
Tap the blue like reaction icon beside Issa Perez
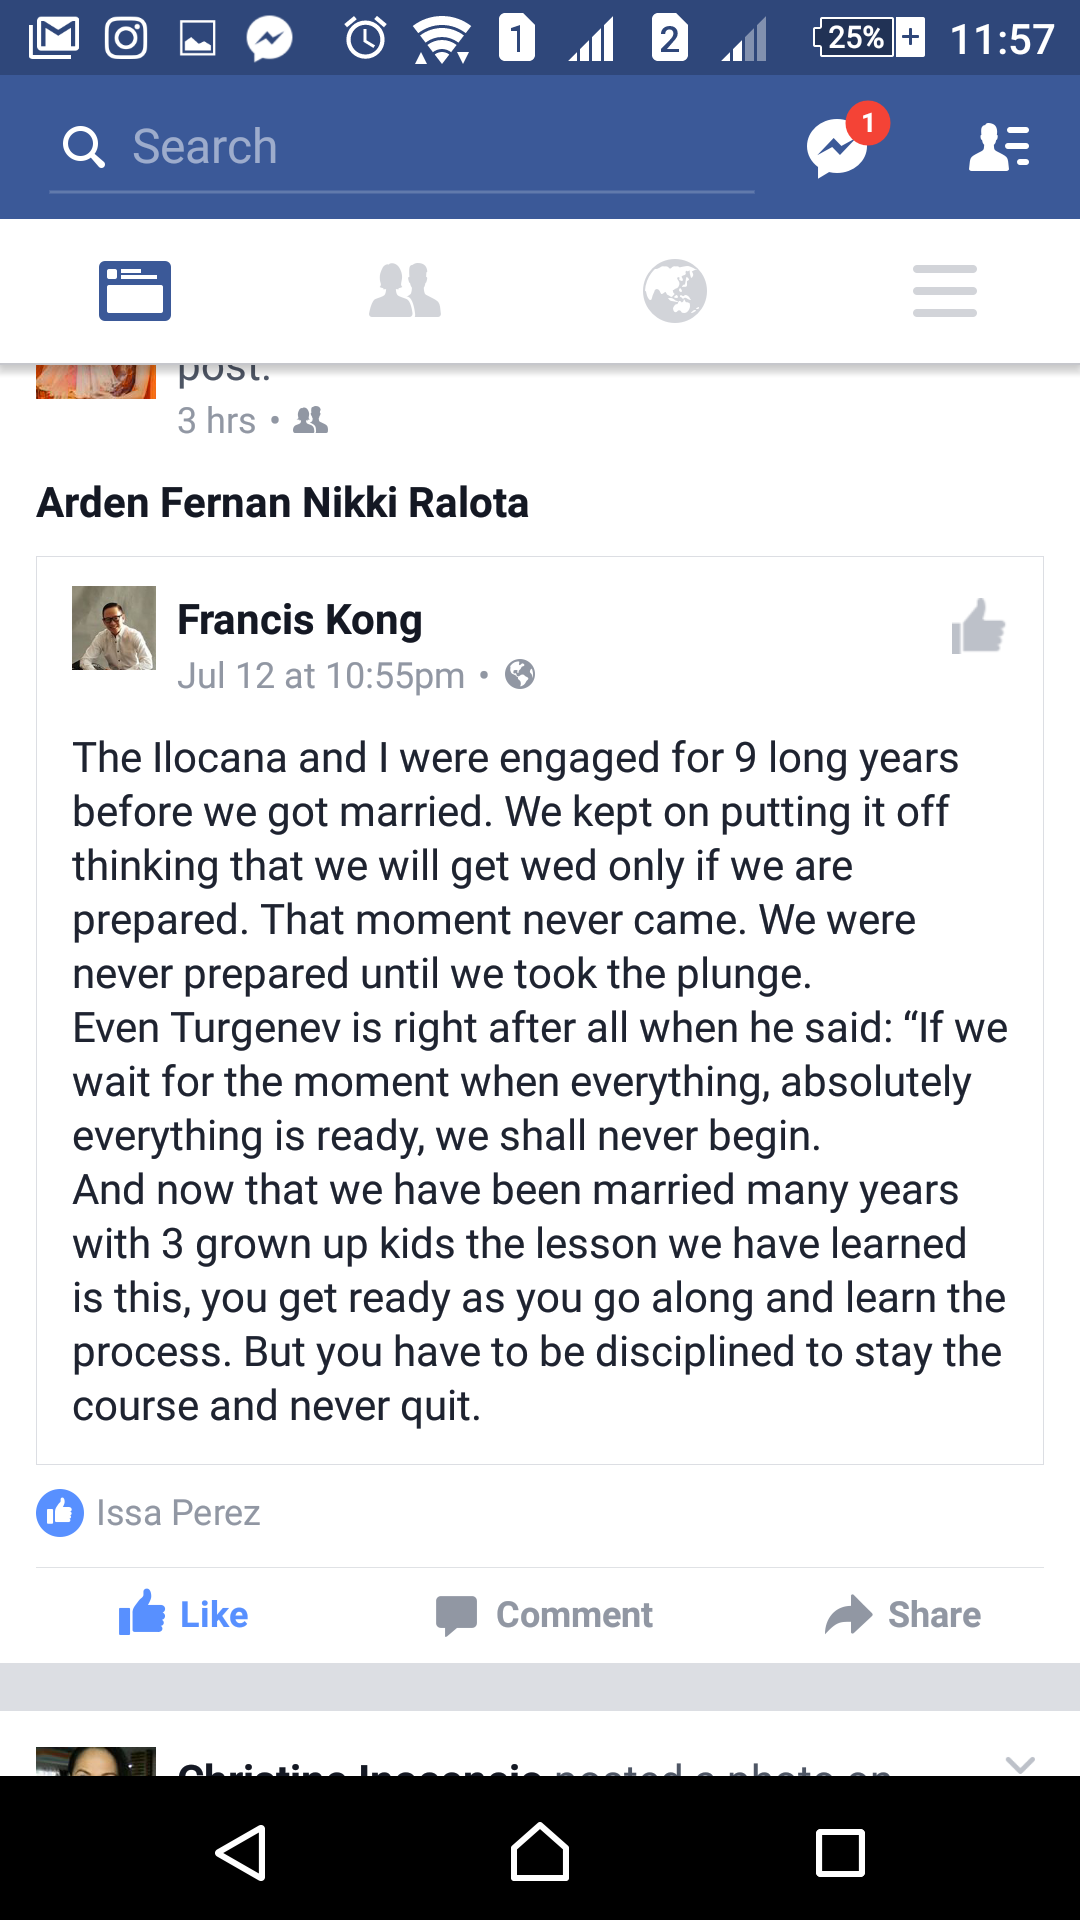[60, 1513]
